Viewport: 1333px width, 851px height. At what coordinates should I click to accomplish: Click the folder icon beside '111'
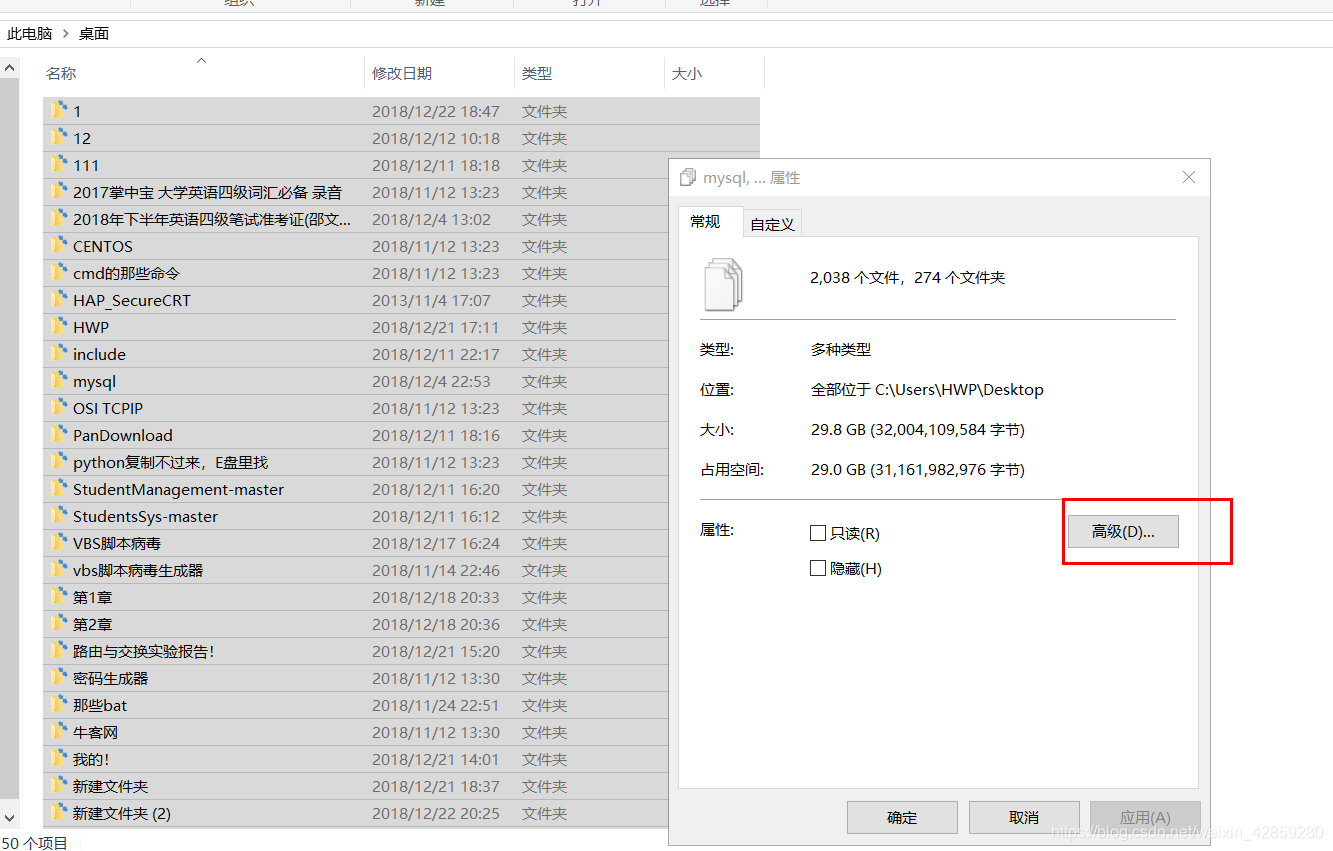(60, 165)
